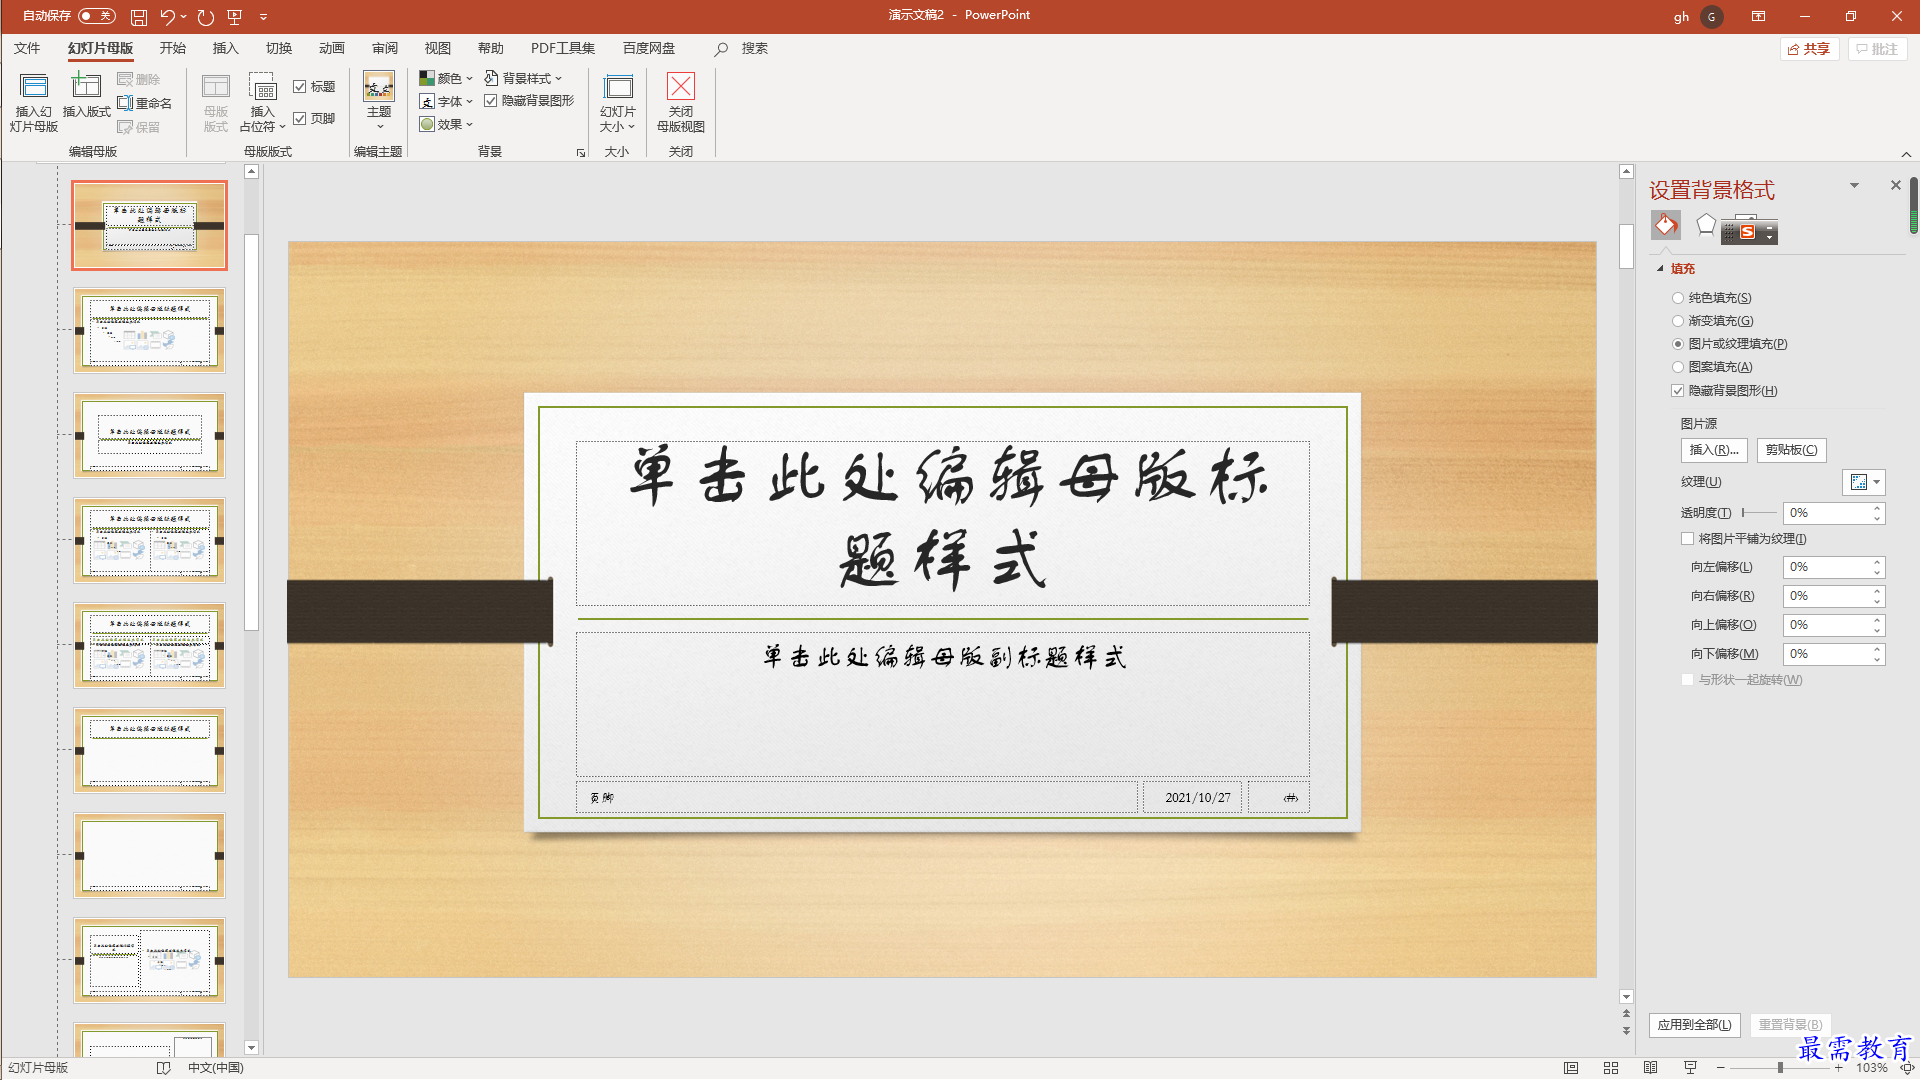
Task: Click Apply to All (应用到全部) button
Action: [x=1695, y=1025]
